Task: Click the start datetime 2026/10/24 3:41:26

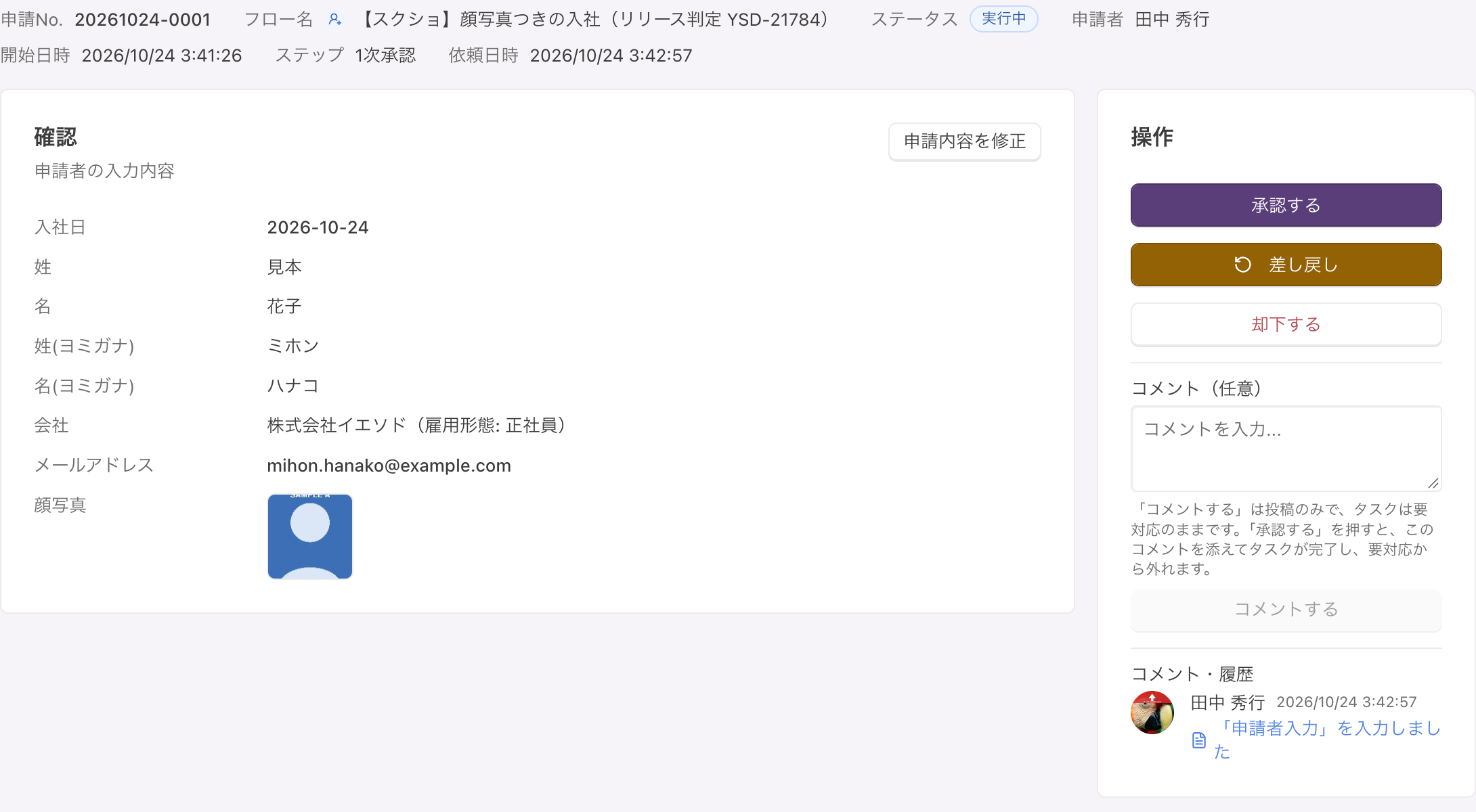Action: (x=162, y=55)
